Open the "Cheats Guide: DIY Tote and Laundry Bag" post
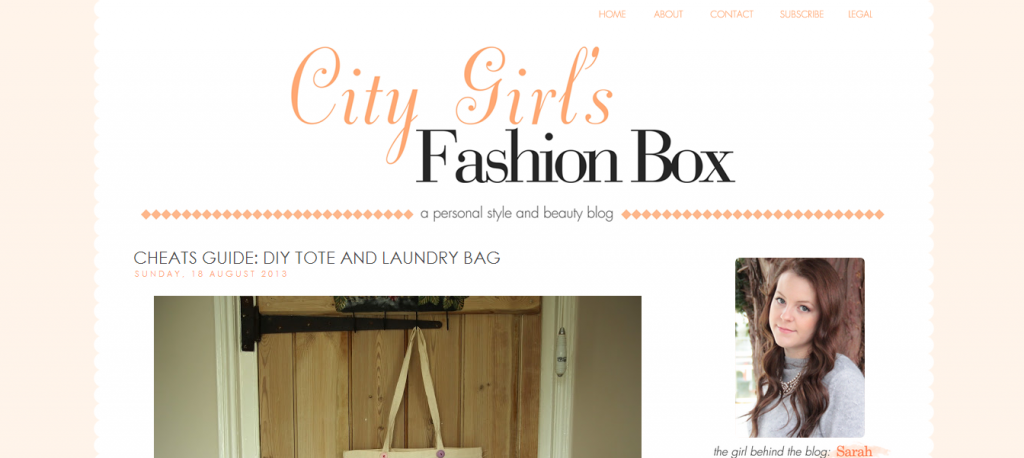Screen dimensions: 1024x458 pyautogui.click(x=317, y=258)
